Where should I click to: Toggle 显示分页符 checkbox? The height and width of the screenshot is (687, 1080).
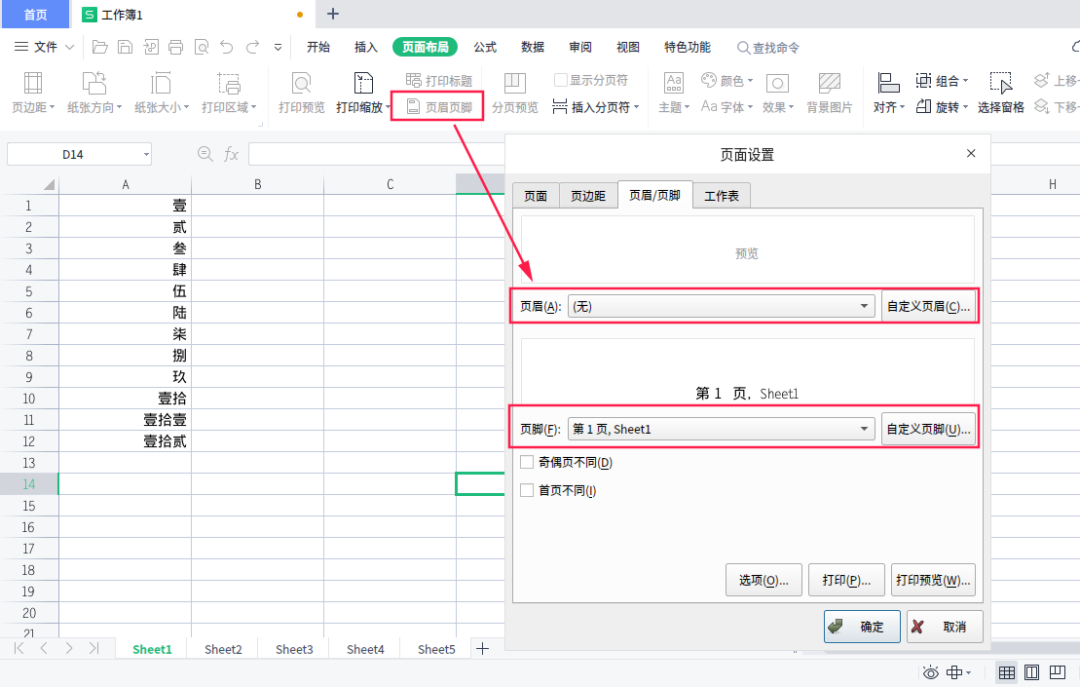[x=561, y=80]
